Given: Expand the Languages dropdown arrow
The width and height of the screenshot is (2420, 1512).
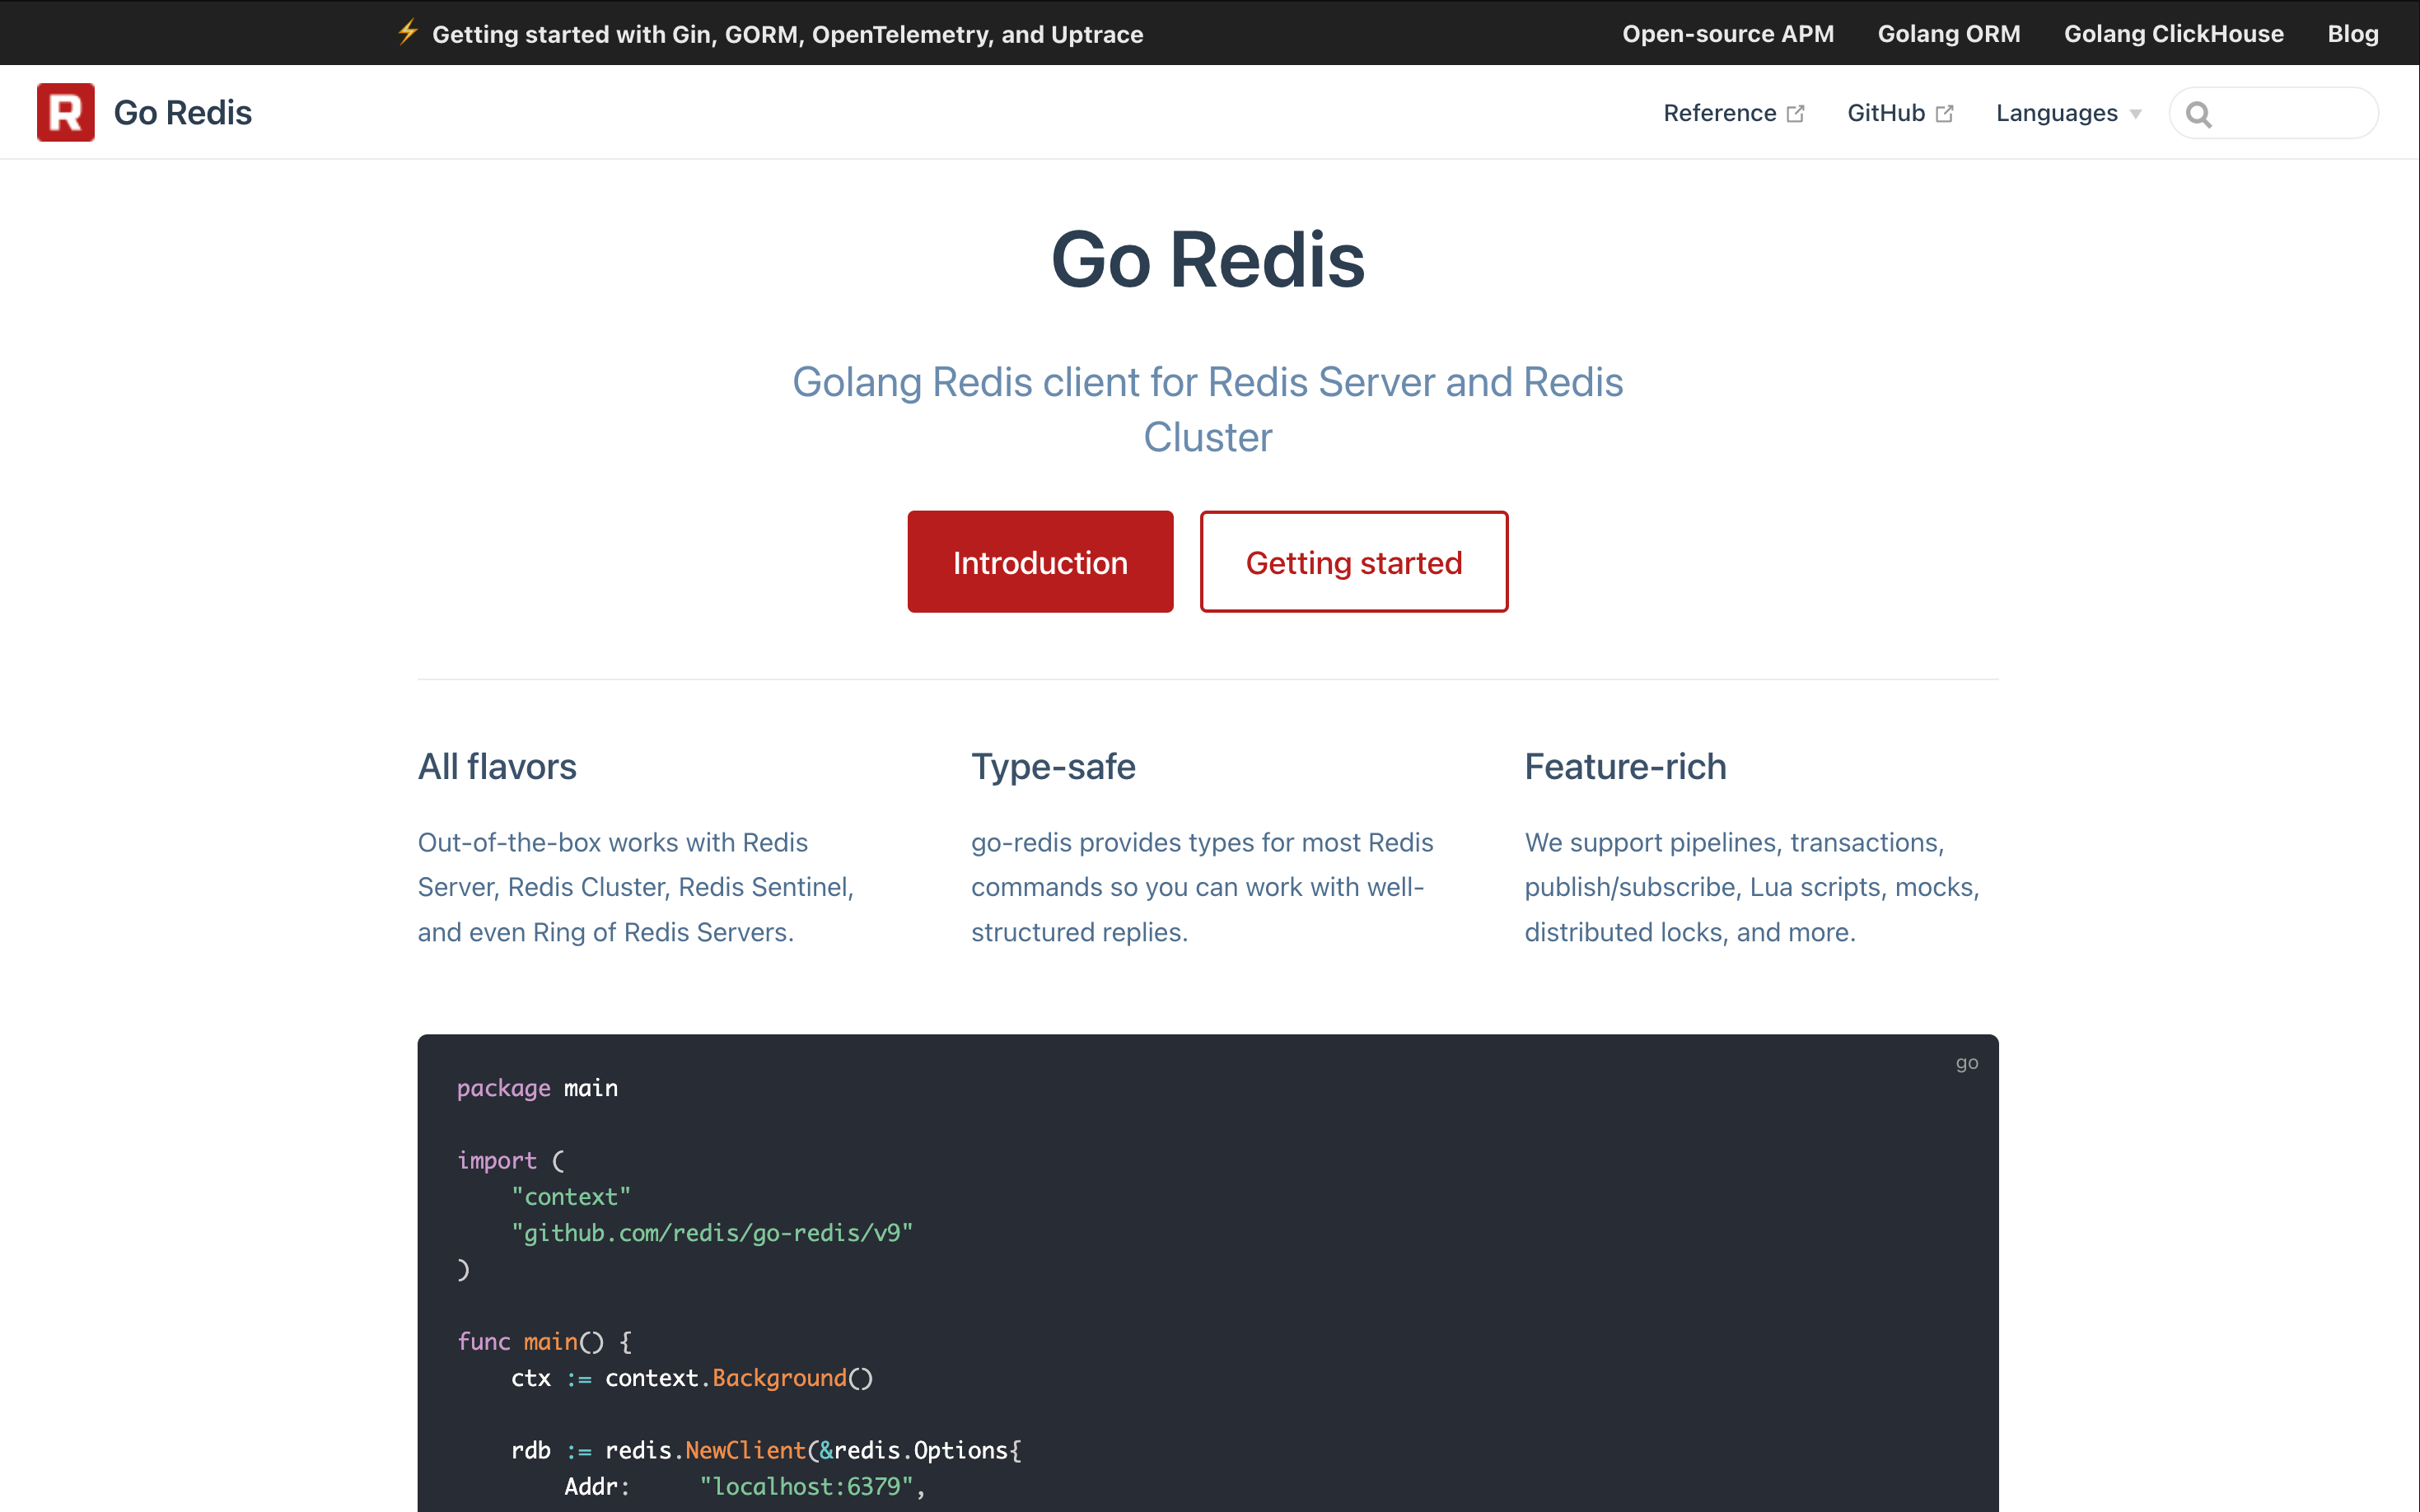Looking at the screenshot, I should point(2136,114).
